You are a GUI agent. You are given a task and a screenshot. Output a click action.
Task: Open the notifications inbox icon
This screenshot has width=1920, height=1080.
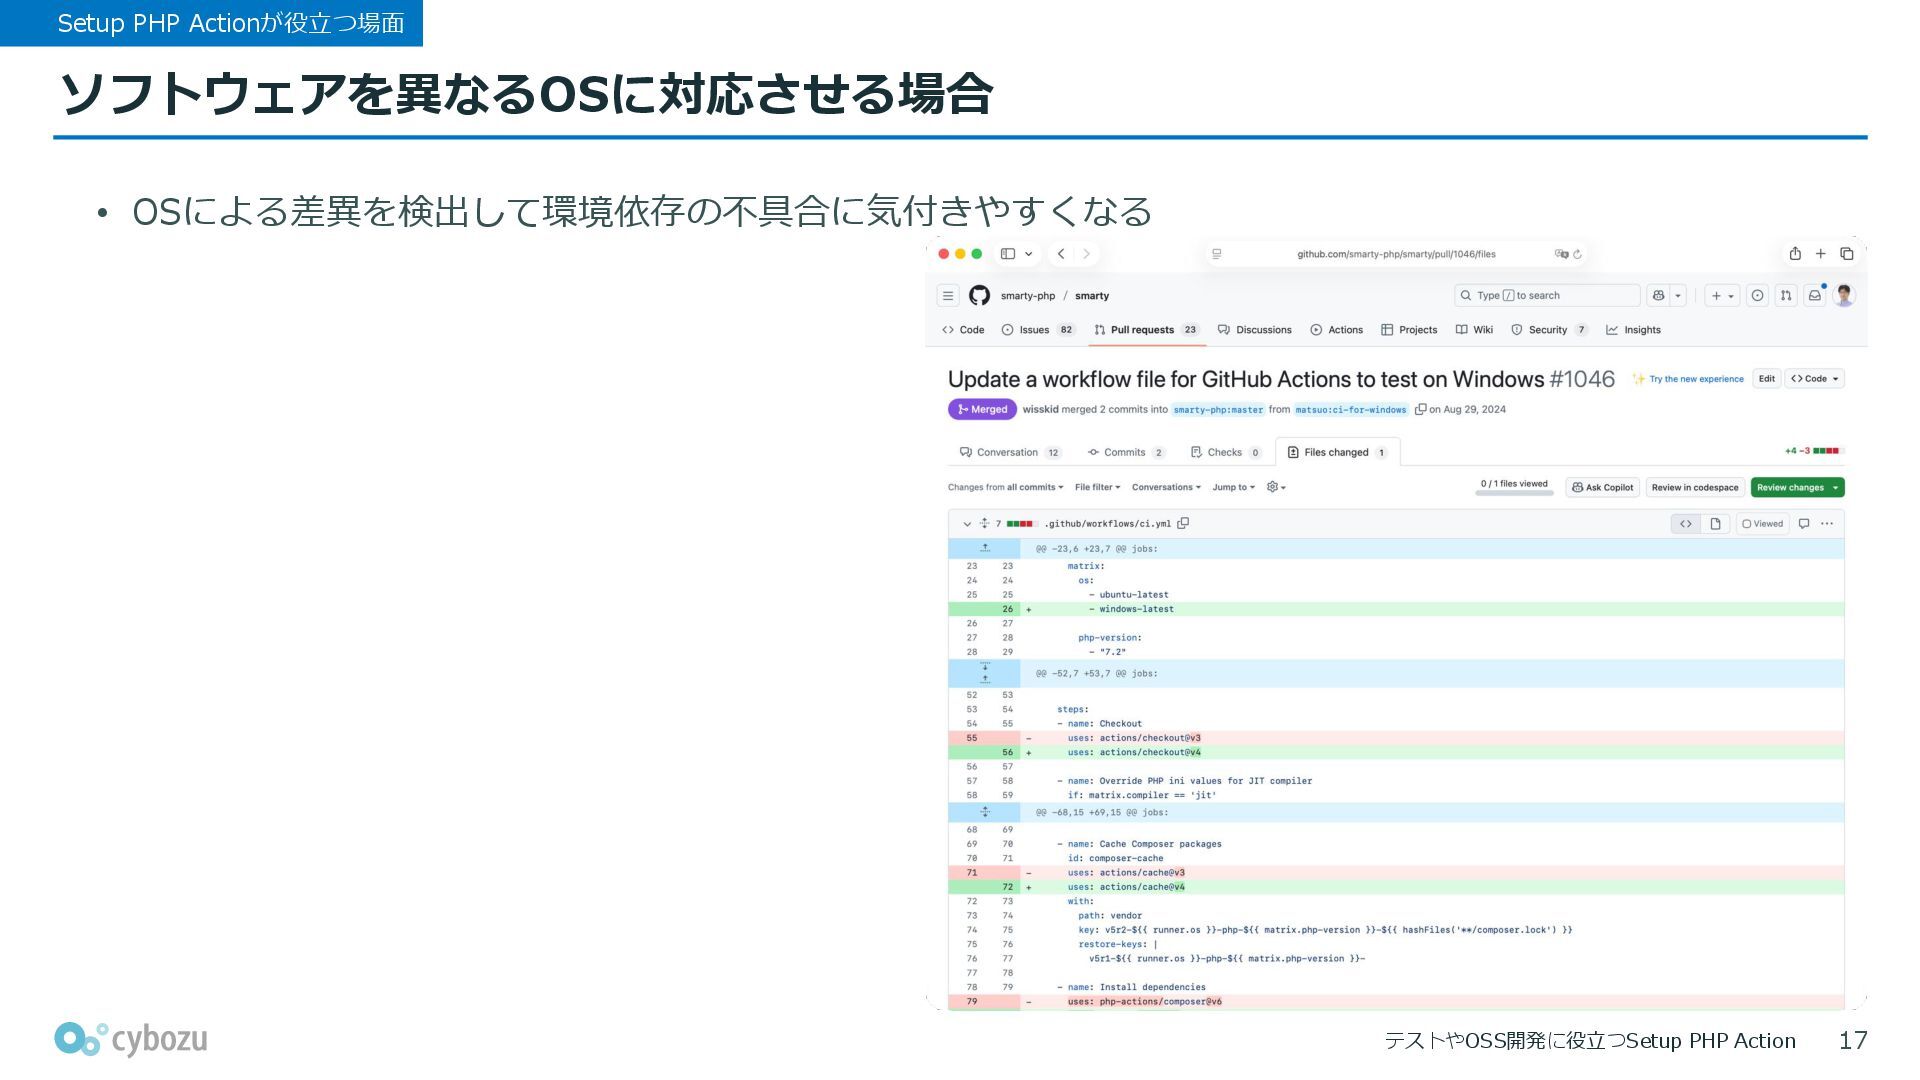coord(1814,295)
